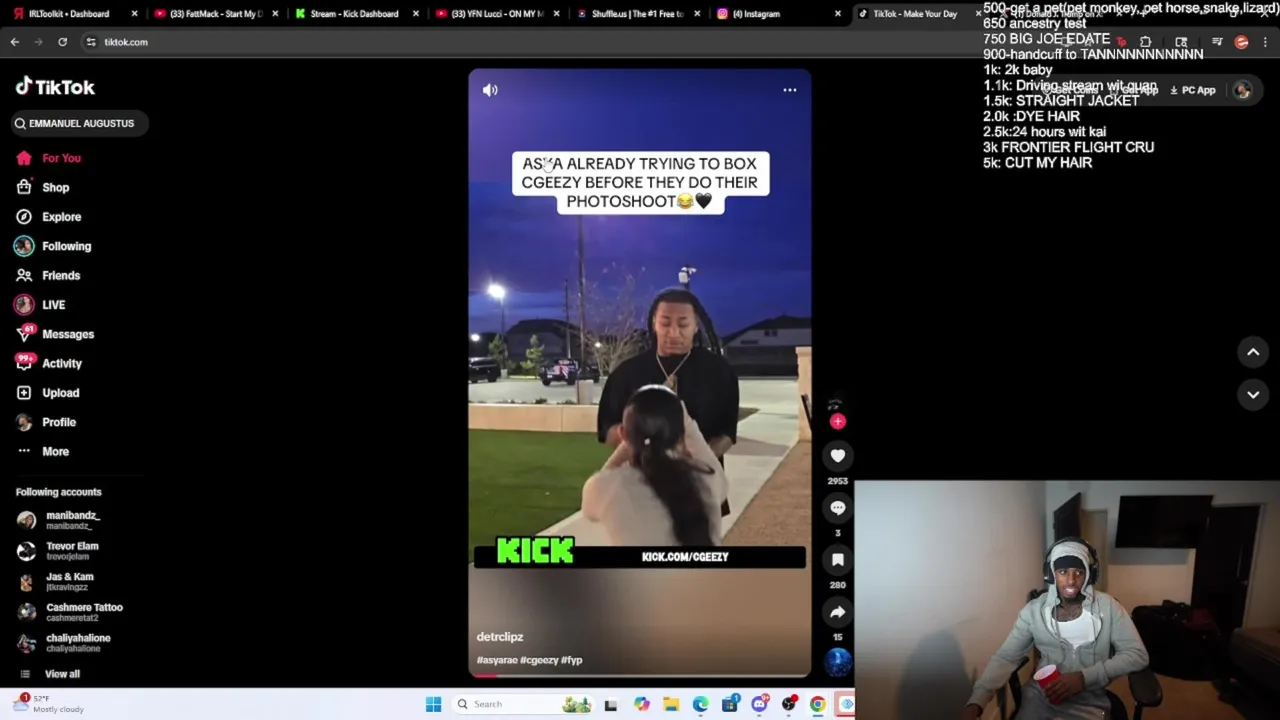The image size is (1280, 720).
Task: Open Jas & Kam following account
Action: coord(58,581)
